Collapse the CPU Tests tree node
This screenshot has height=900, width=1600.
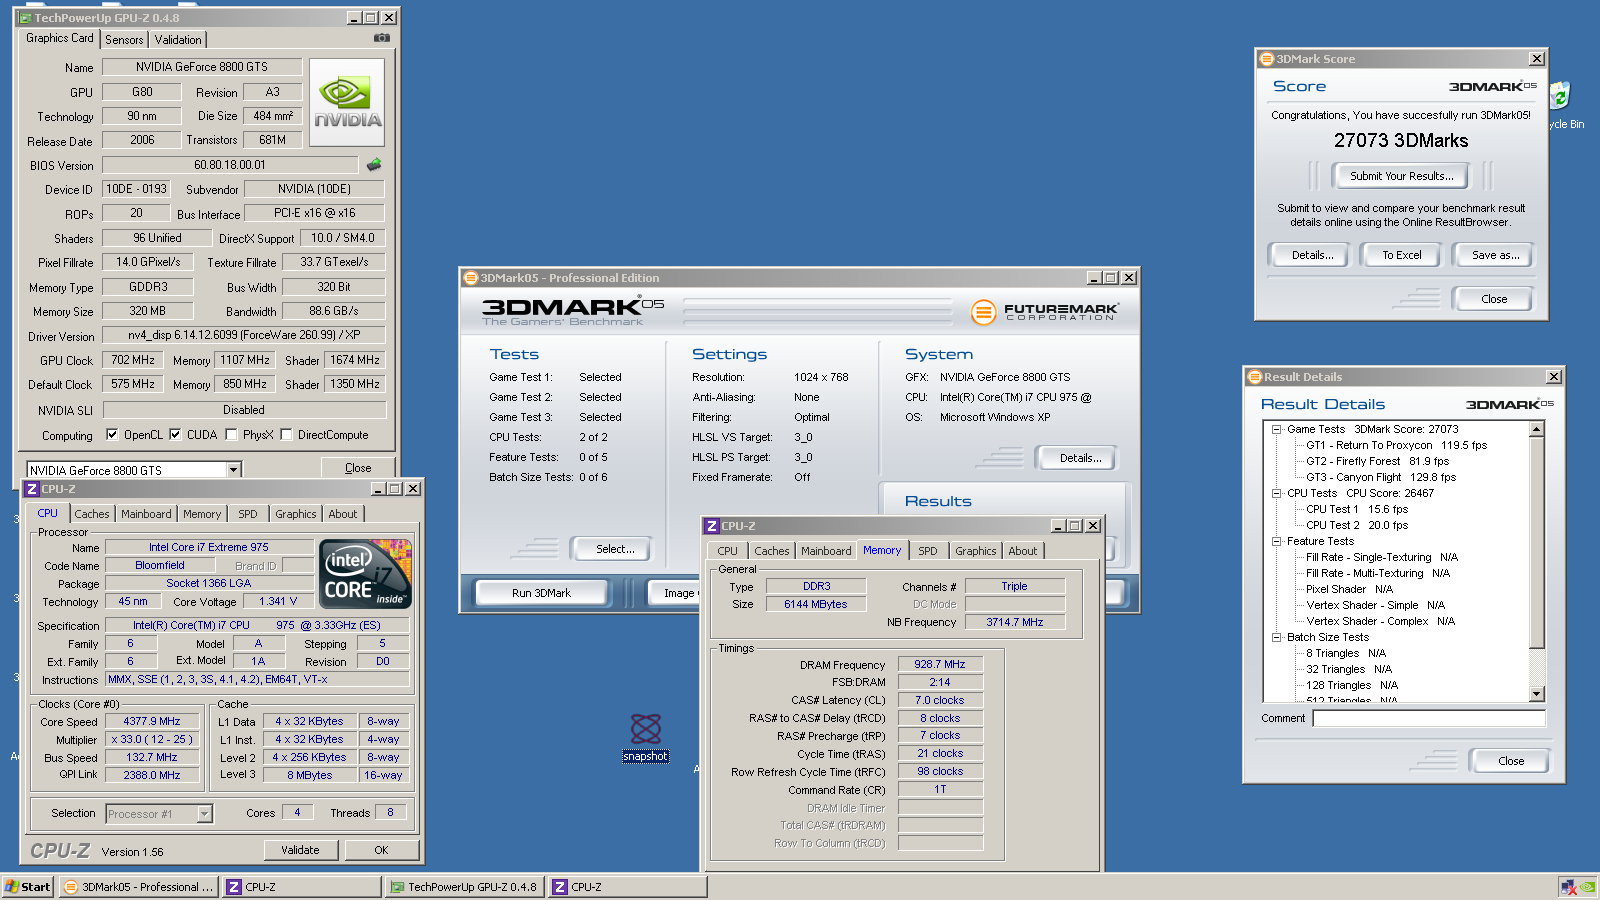tap(1276, 493)
